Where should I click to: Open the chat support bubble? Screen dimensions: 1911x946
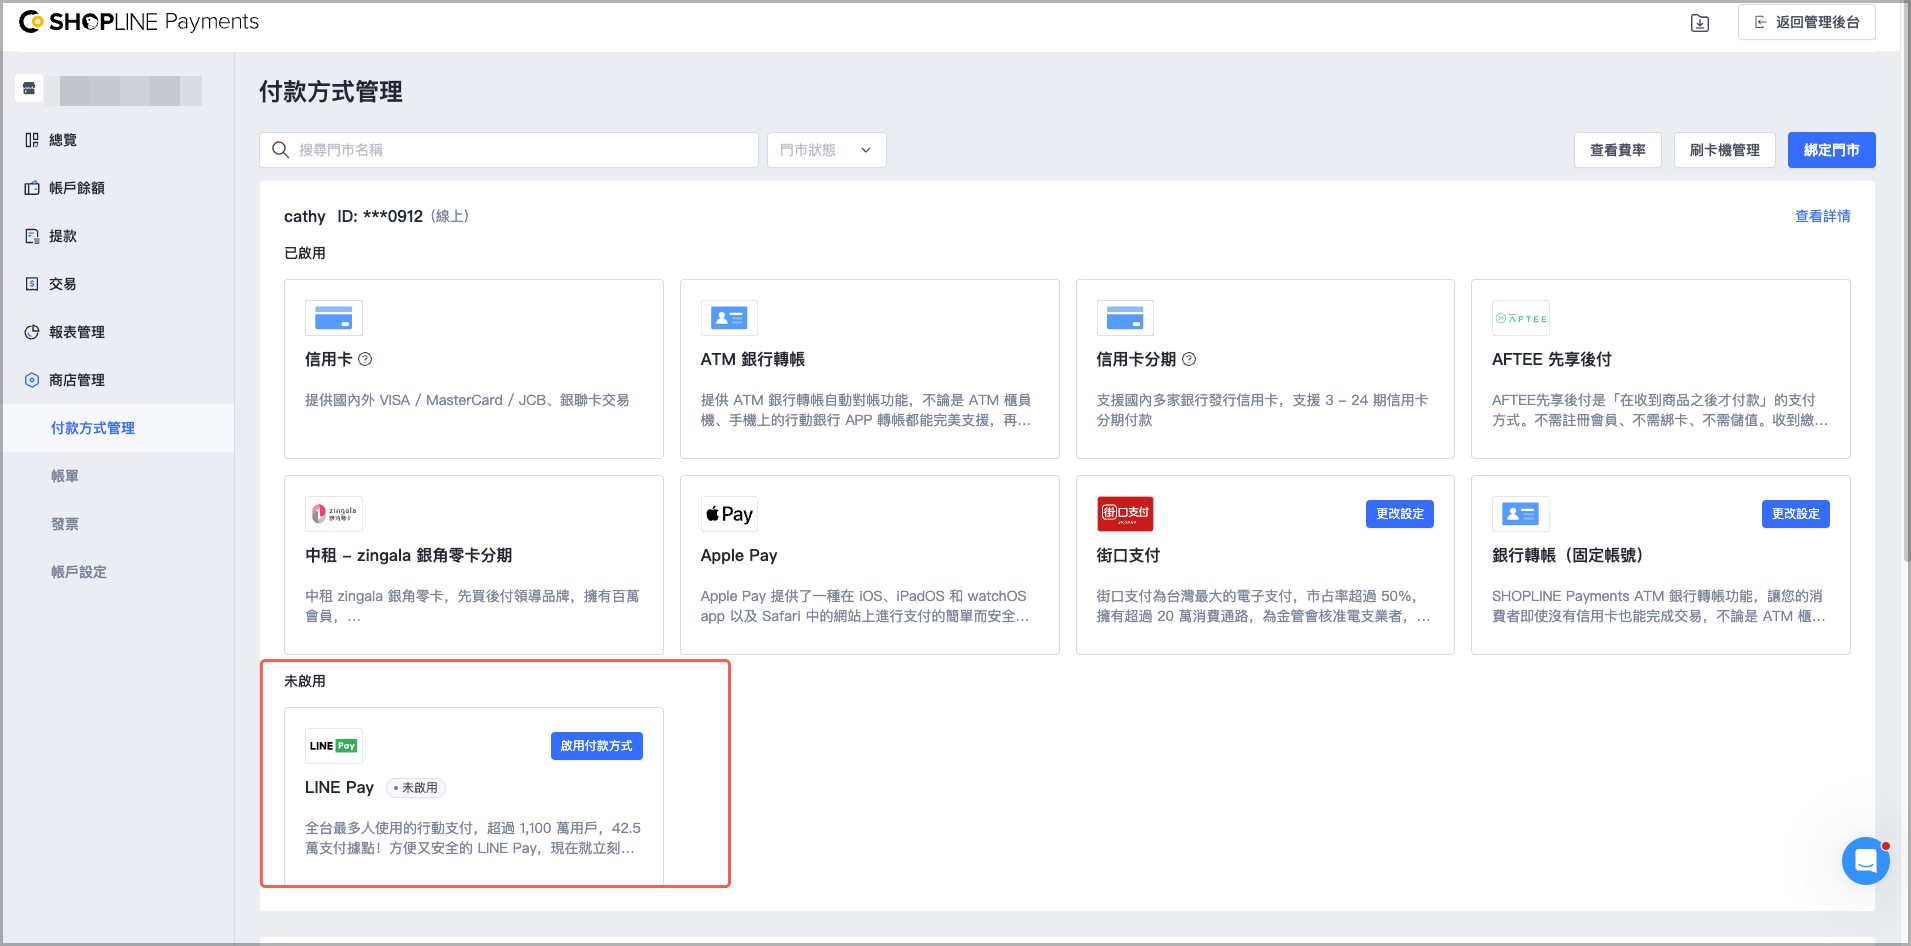1866,861
